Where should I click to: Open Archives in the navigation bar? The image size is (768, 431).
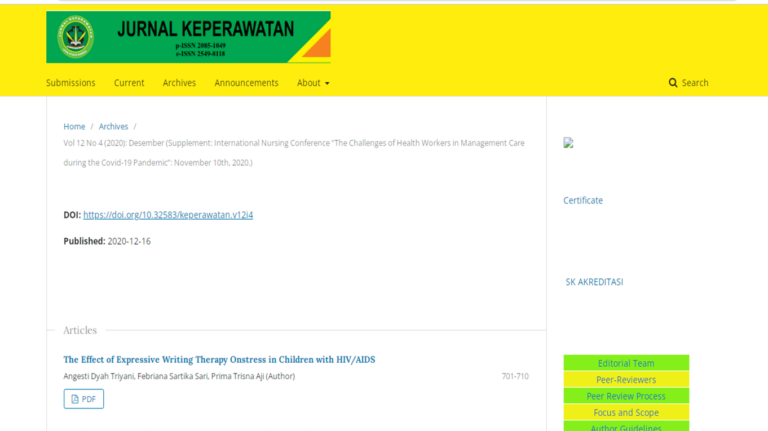point(179,83)
